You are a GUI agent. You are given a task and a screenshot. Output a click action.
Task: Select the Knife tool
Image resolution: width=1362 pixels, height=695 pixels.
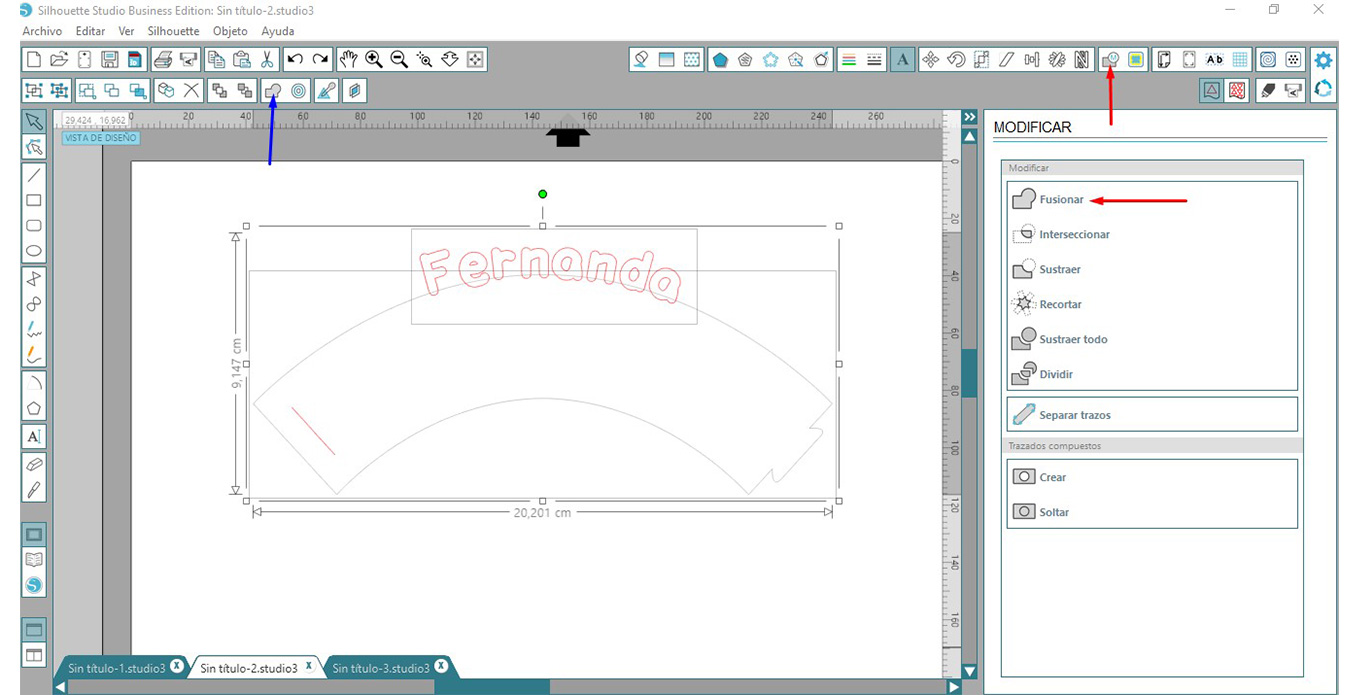(x=33, y=490)
